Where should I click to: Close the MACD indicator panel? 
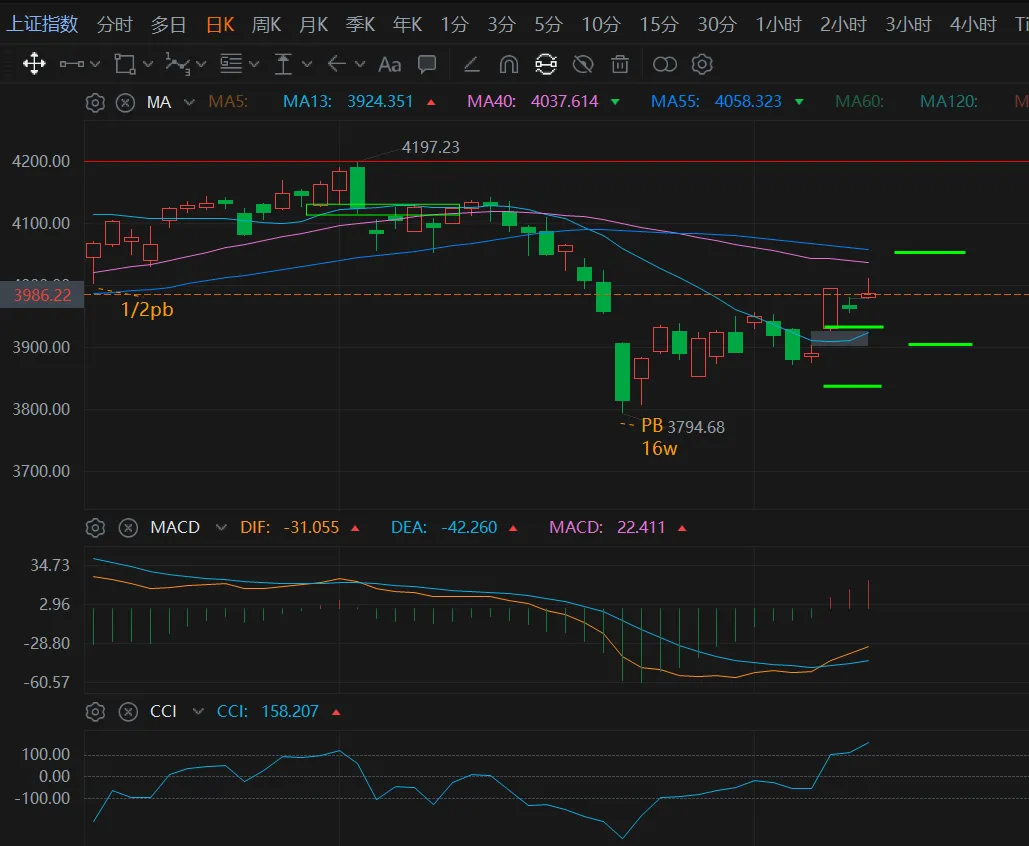128,528
